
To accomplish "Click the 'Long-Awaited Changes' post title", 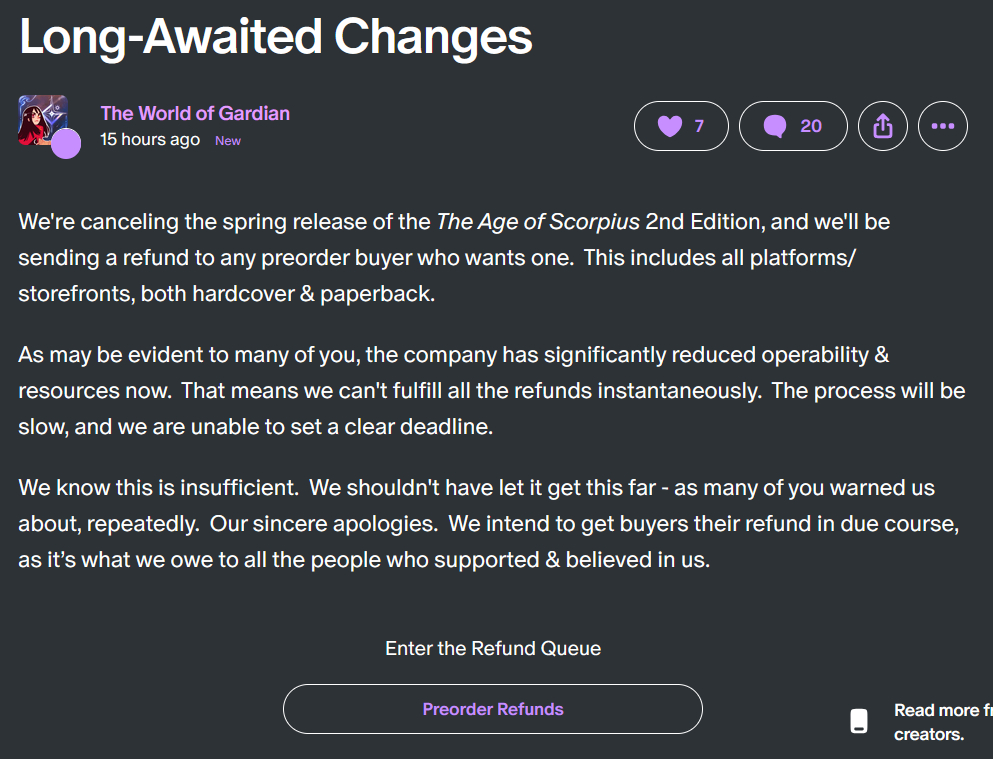I will pyautogui.click(x=276, y=37).
